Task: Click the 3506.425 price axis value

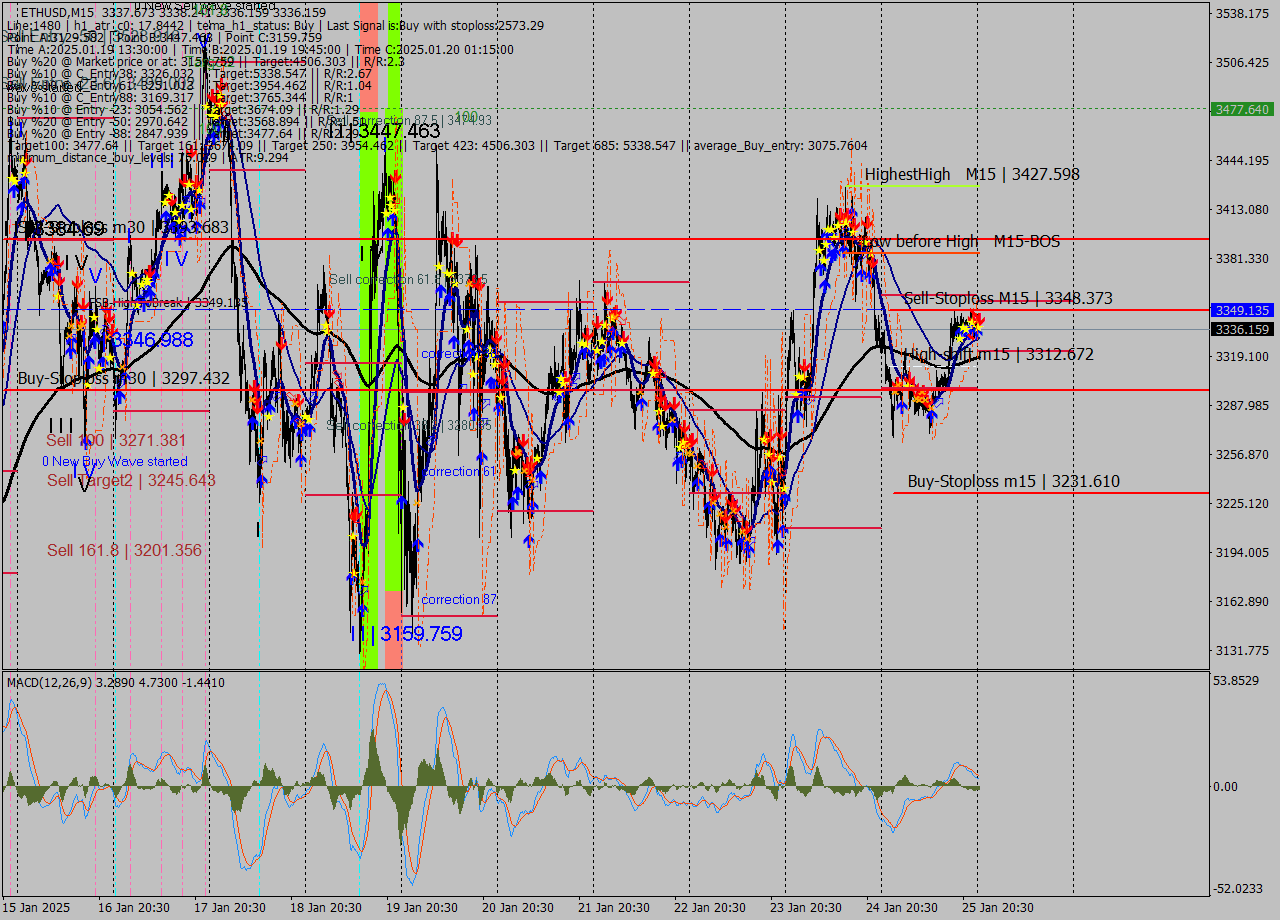Action: 1241,62
